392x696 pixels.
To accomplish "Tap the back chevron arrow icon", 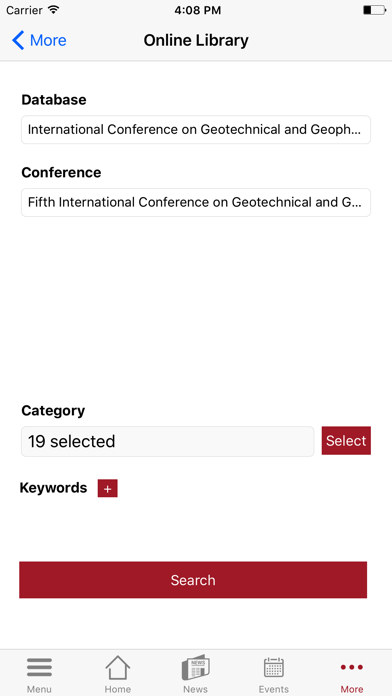I will point(18,40).
